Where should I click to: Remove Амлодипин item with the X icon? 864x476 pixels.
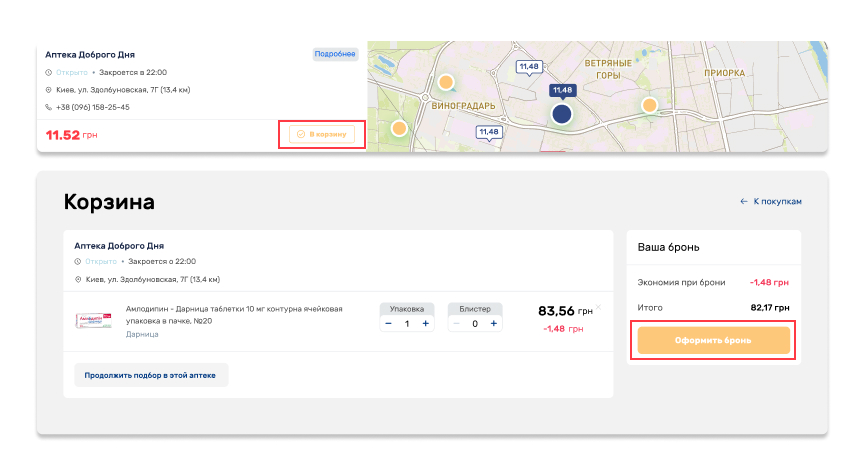coord(598,307)
